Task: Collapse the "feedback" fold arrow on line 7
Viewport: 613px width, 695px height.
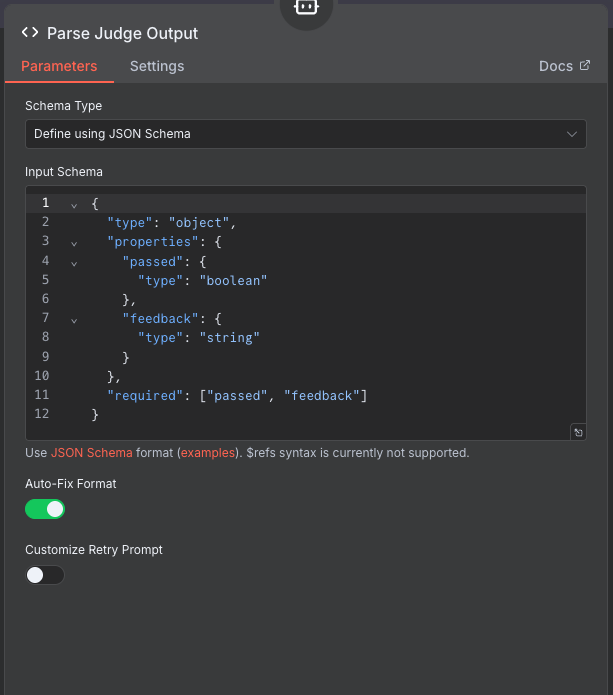Action: pos(74,320)
